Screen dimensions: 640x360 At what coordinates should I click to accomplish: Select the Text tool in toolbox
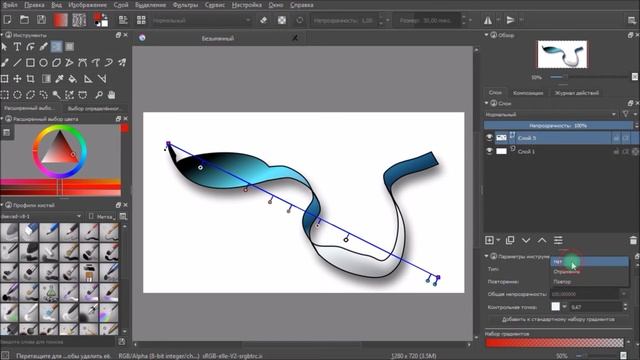(x=17, y=47)
